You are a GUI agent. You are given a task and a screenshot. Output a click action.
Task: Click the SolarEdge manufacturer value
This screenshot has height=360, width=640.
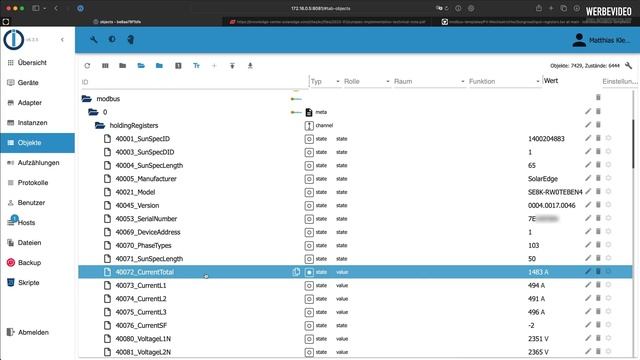542,179
